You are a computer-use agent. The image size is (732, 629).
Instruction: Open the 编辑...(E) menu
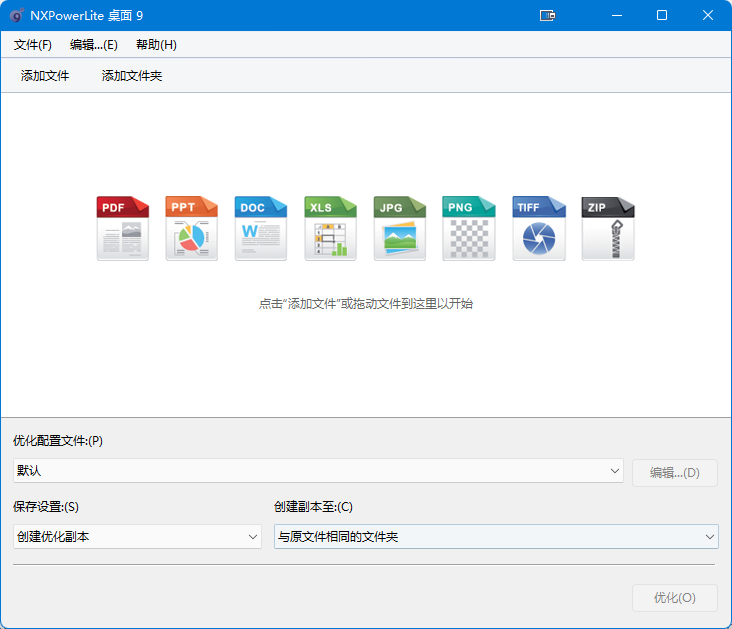(94, 45)
